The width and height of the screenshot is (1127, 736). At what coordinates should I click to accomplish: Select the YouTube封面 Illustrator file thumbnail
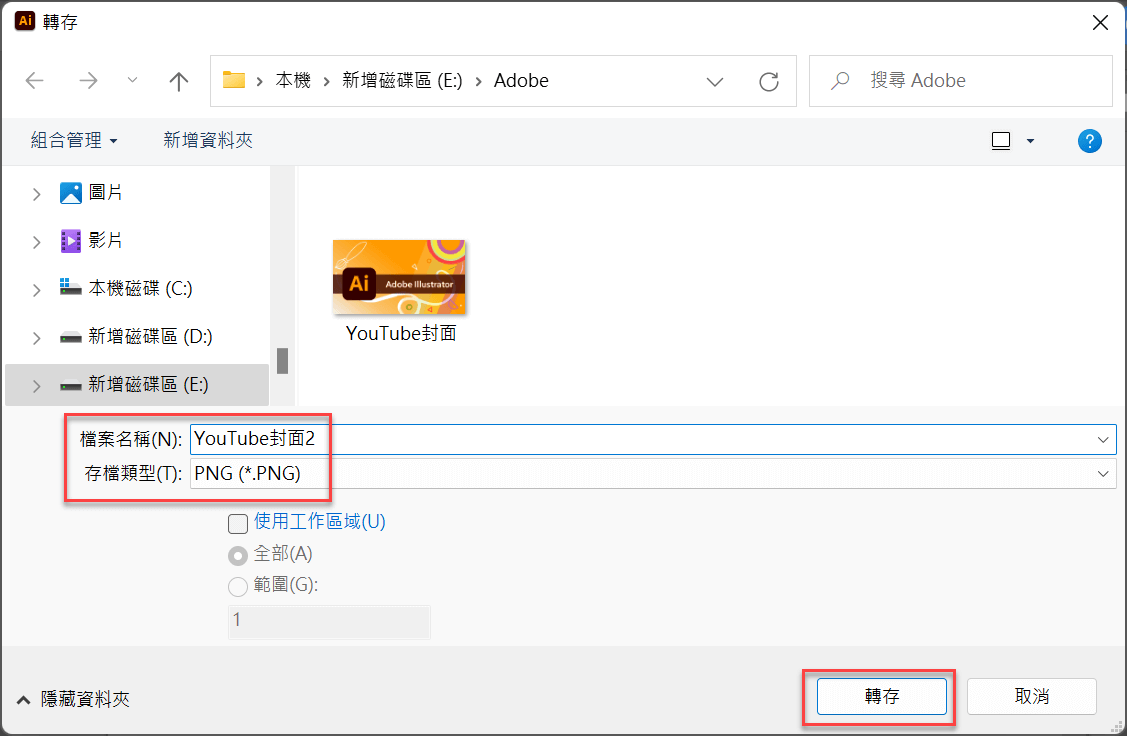pos(399,277)
